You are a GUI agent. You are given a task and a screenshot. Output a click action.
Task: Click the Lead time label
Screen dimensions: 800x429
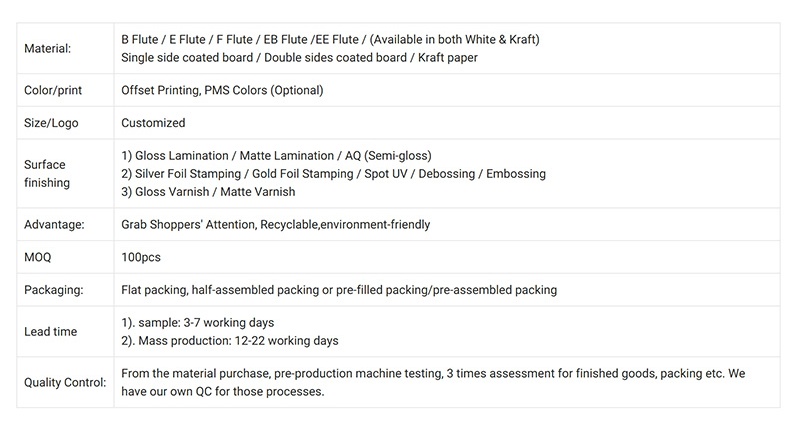[51, 332]
